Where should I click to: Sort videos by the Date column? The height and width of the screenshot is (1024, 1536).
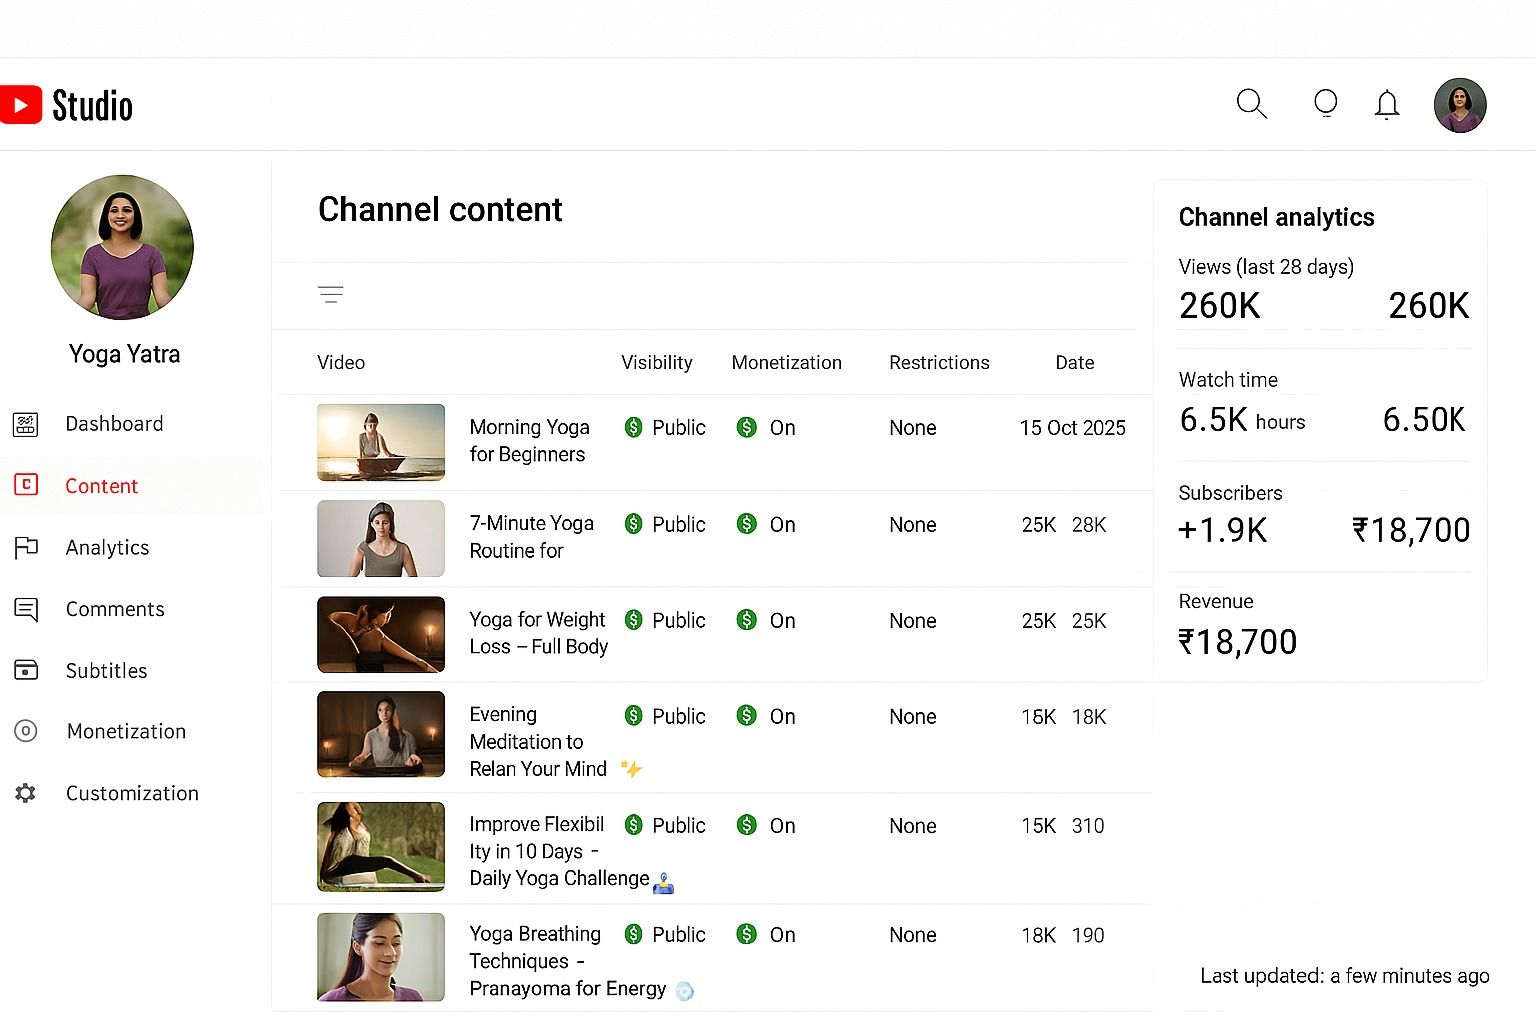tap(1074, 362)
